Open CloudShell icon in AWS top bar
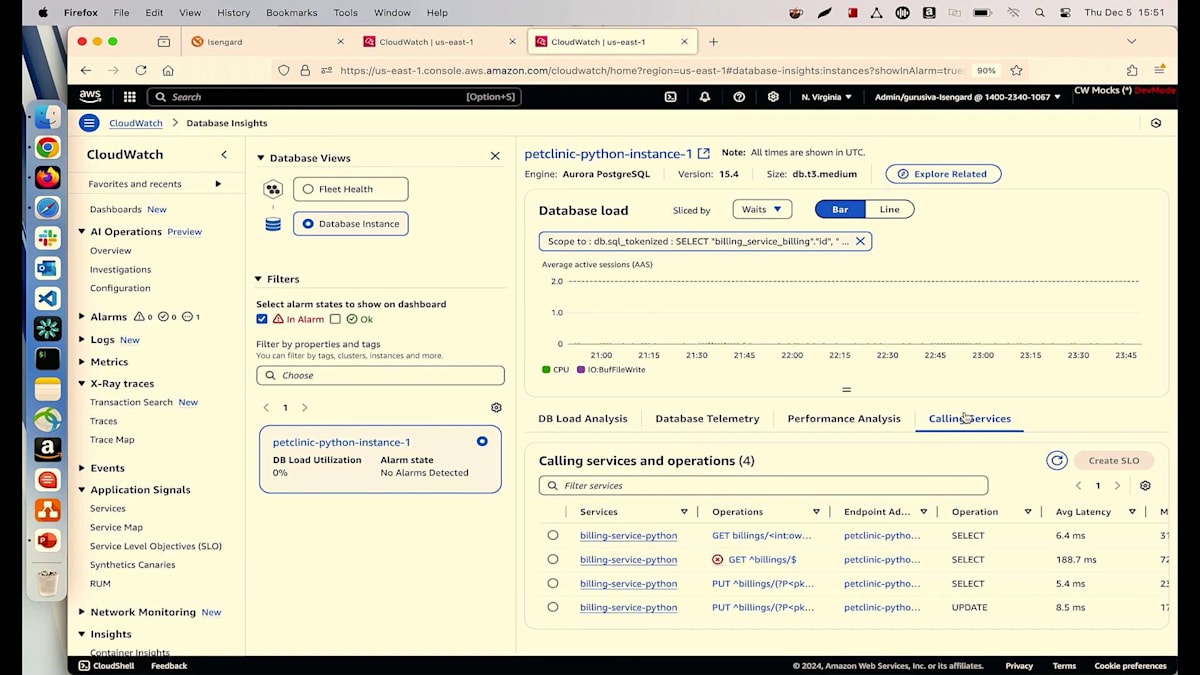Screen dimensions: 1200x675 (671, 97)
